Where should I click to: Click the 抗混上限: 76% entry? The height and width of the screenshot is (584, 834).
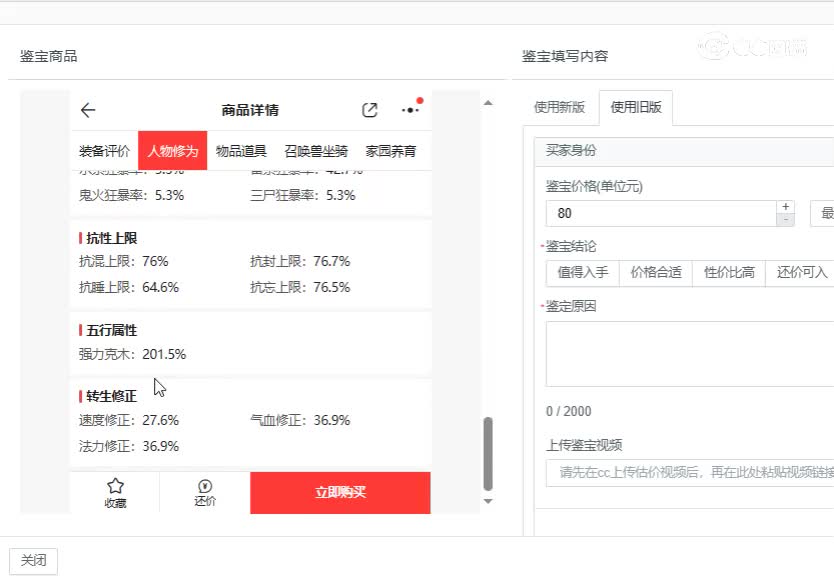(123, 262)
